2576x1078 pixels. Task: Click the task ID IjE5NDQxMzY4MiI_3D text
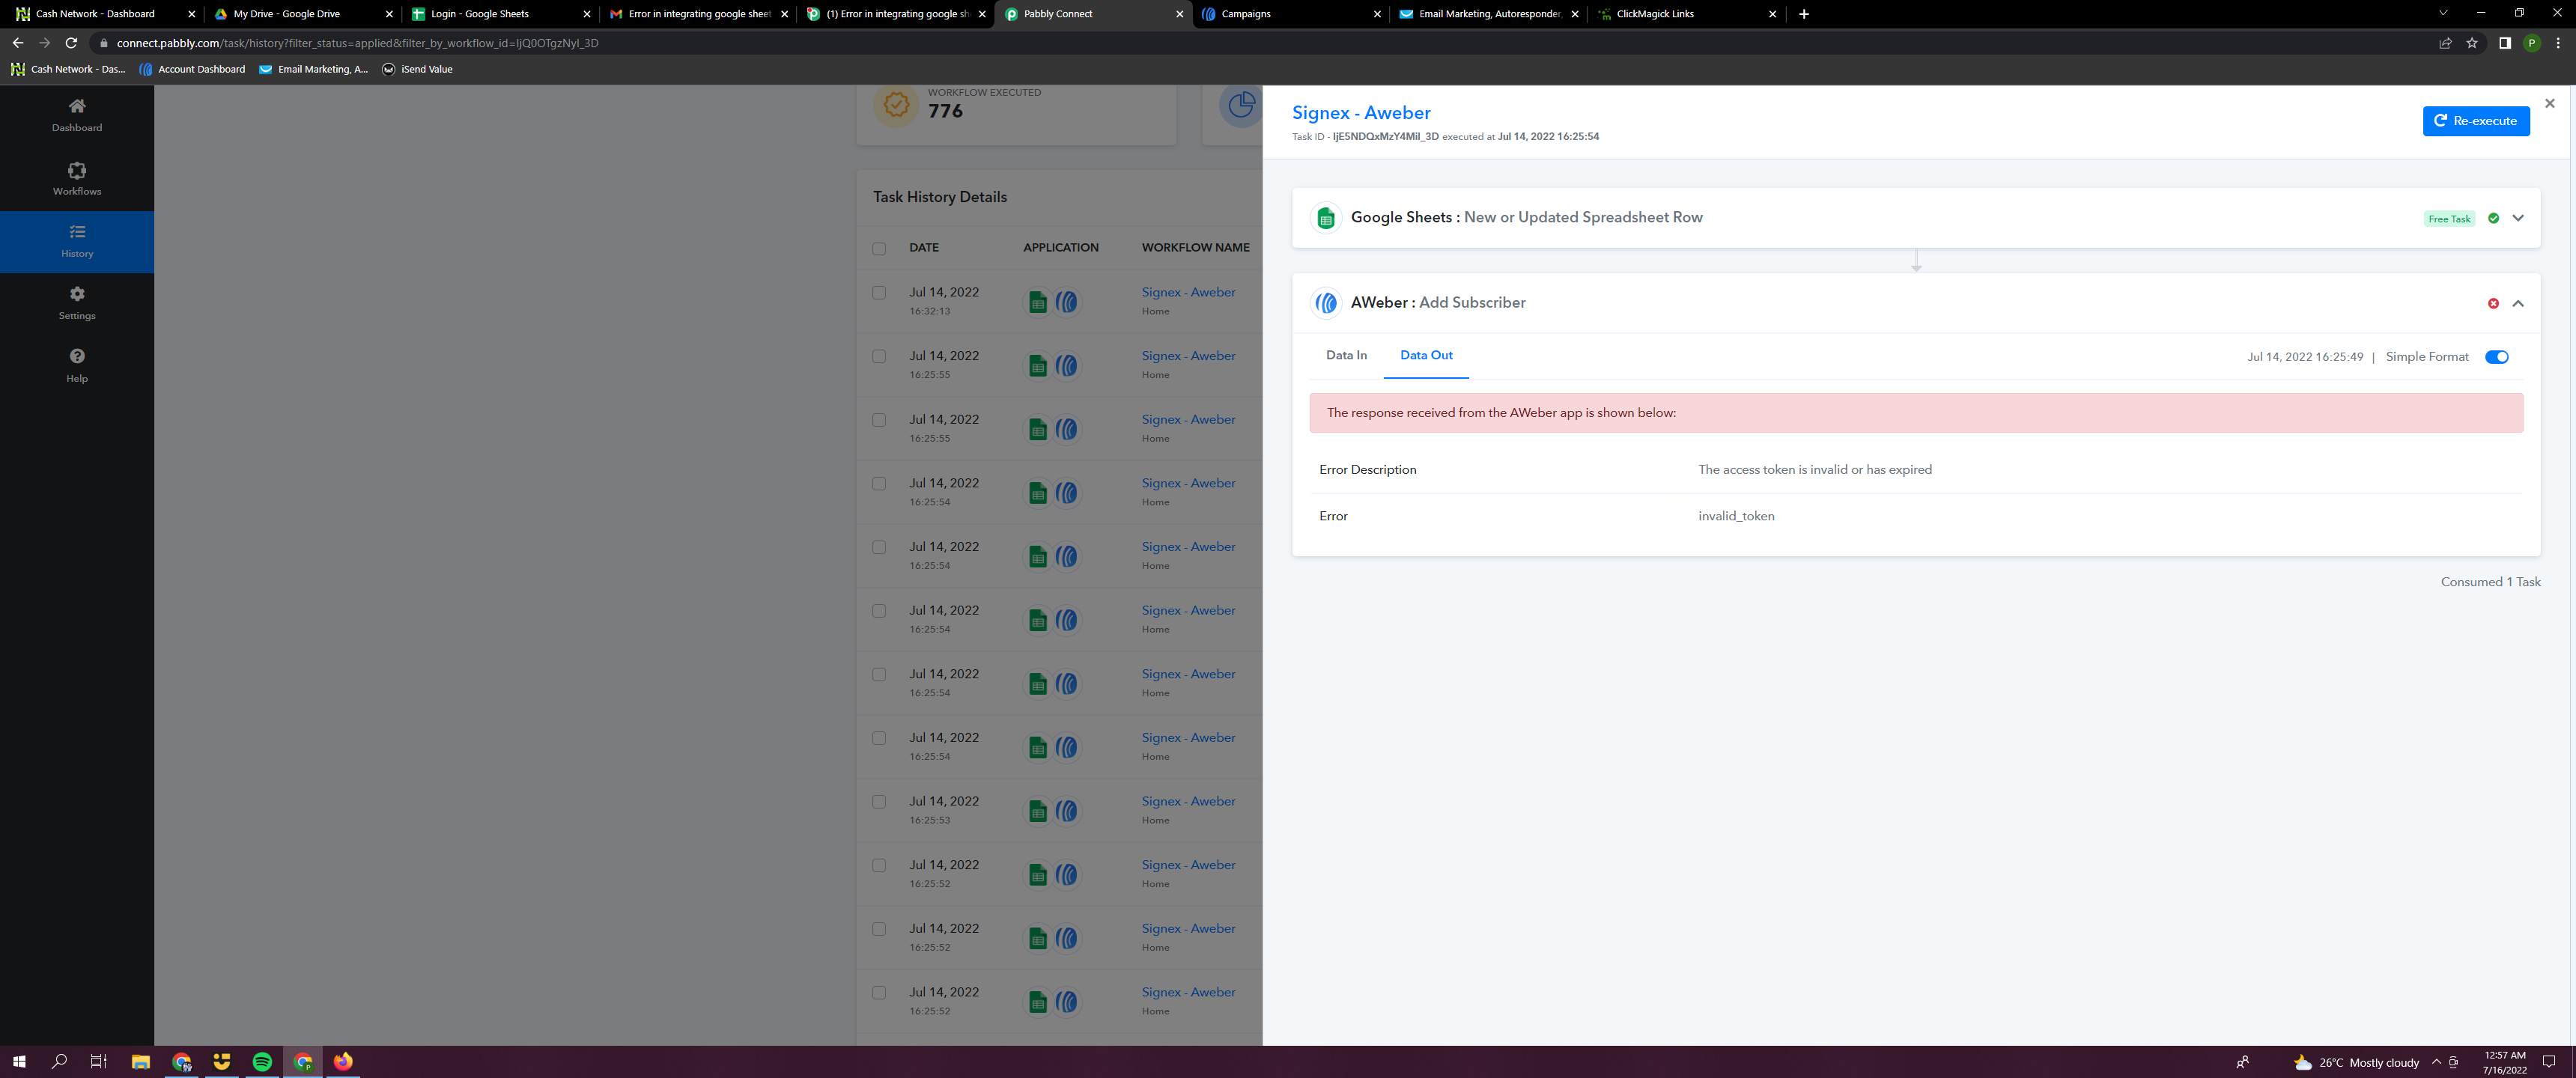click(1385, 137)
